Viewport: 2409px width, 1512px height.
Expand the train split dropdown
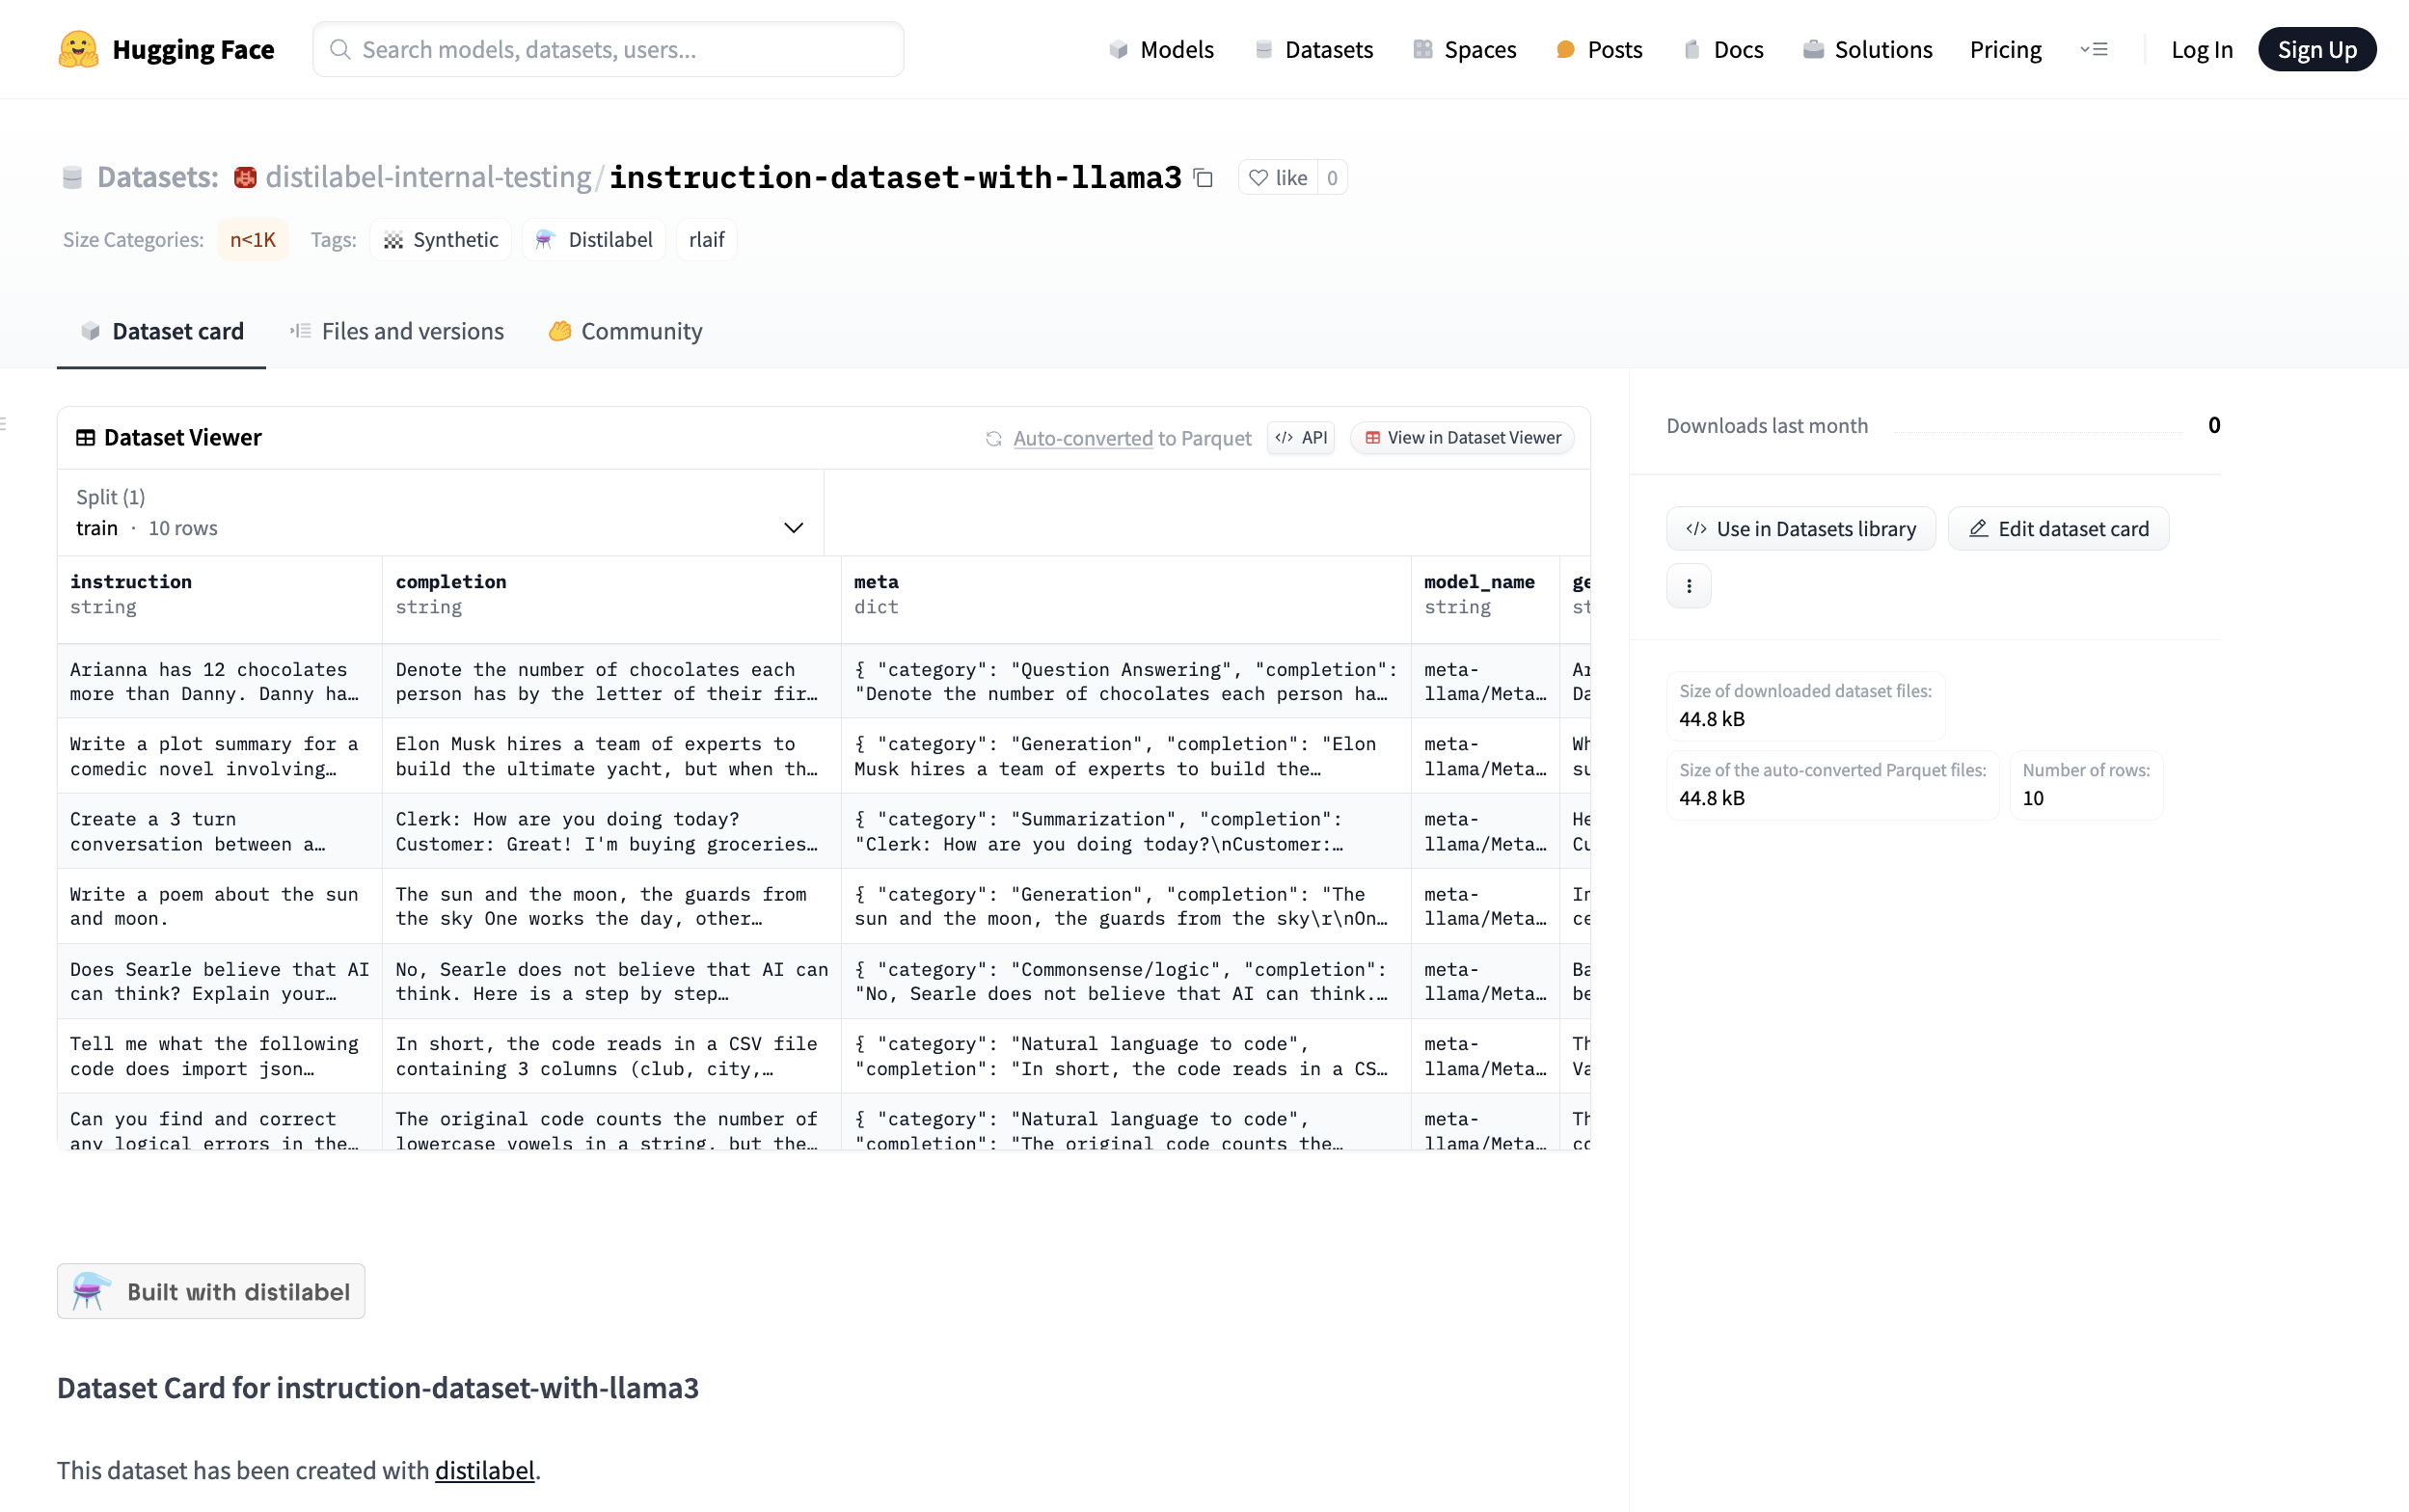click(x=440, y=513)
